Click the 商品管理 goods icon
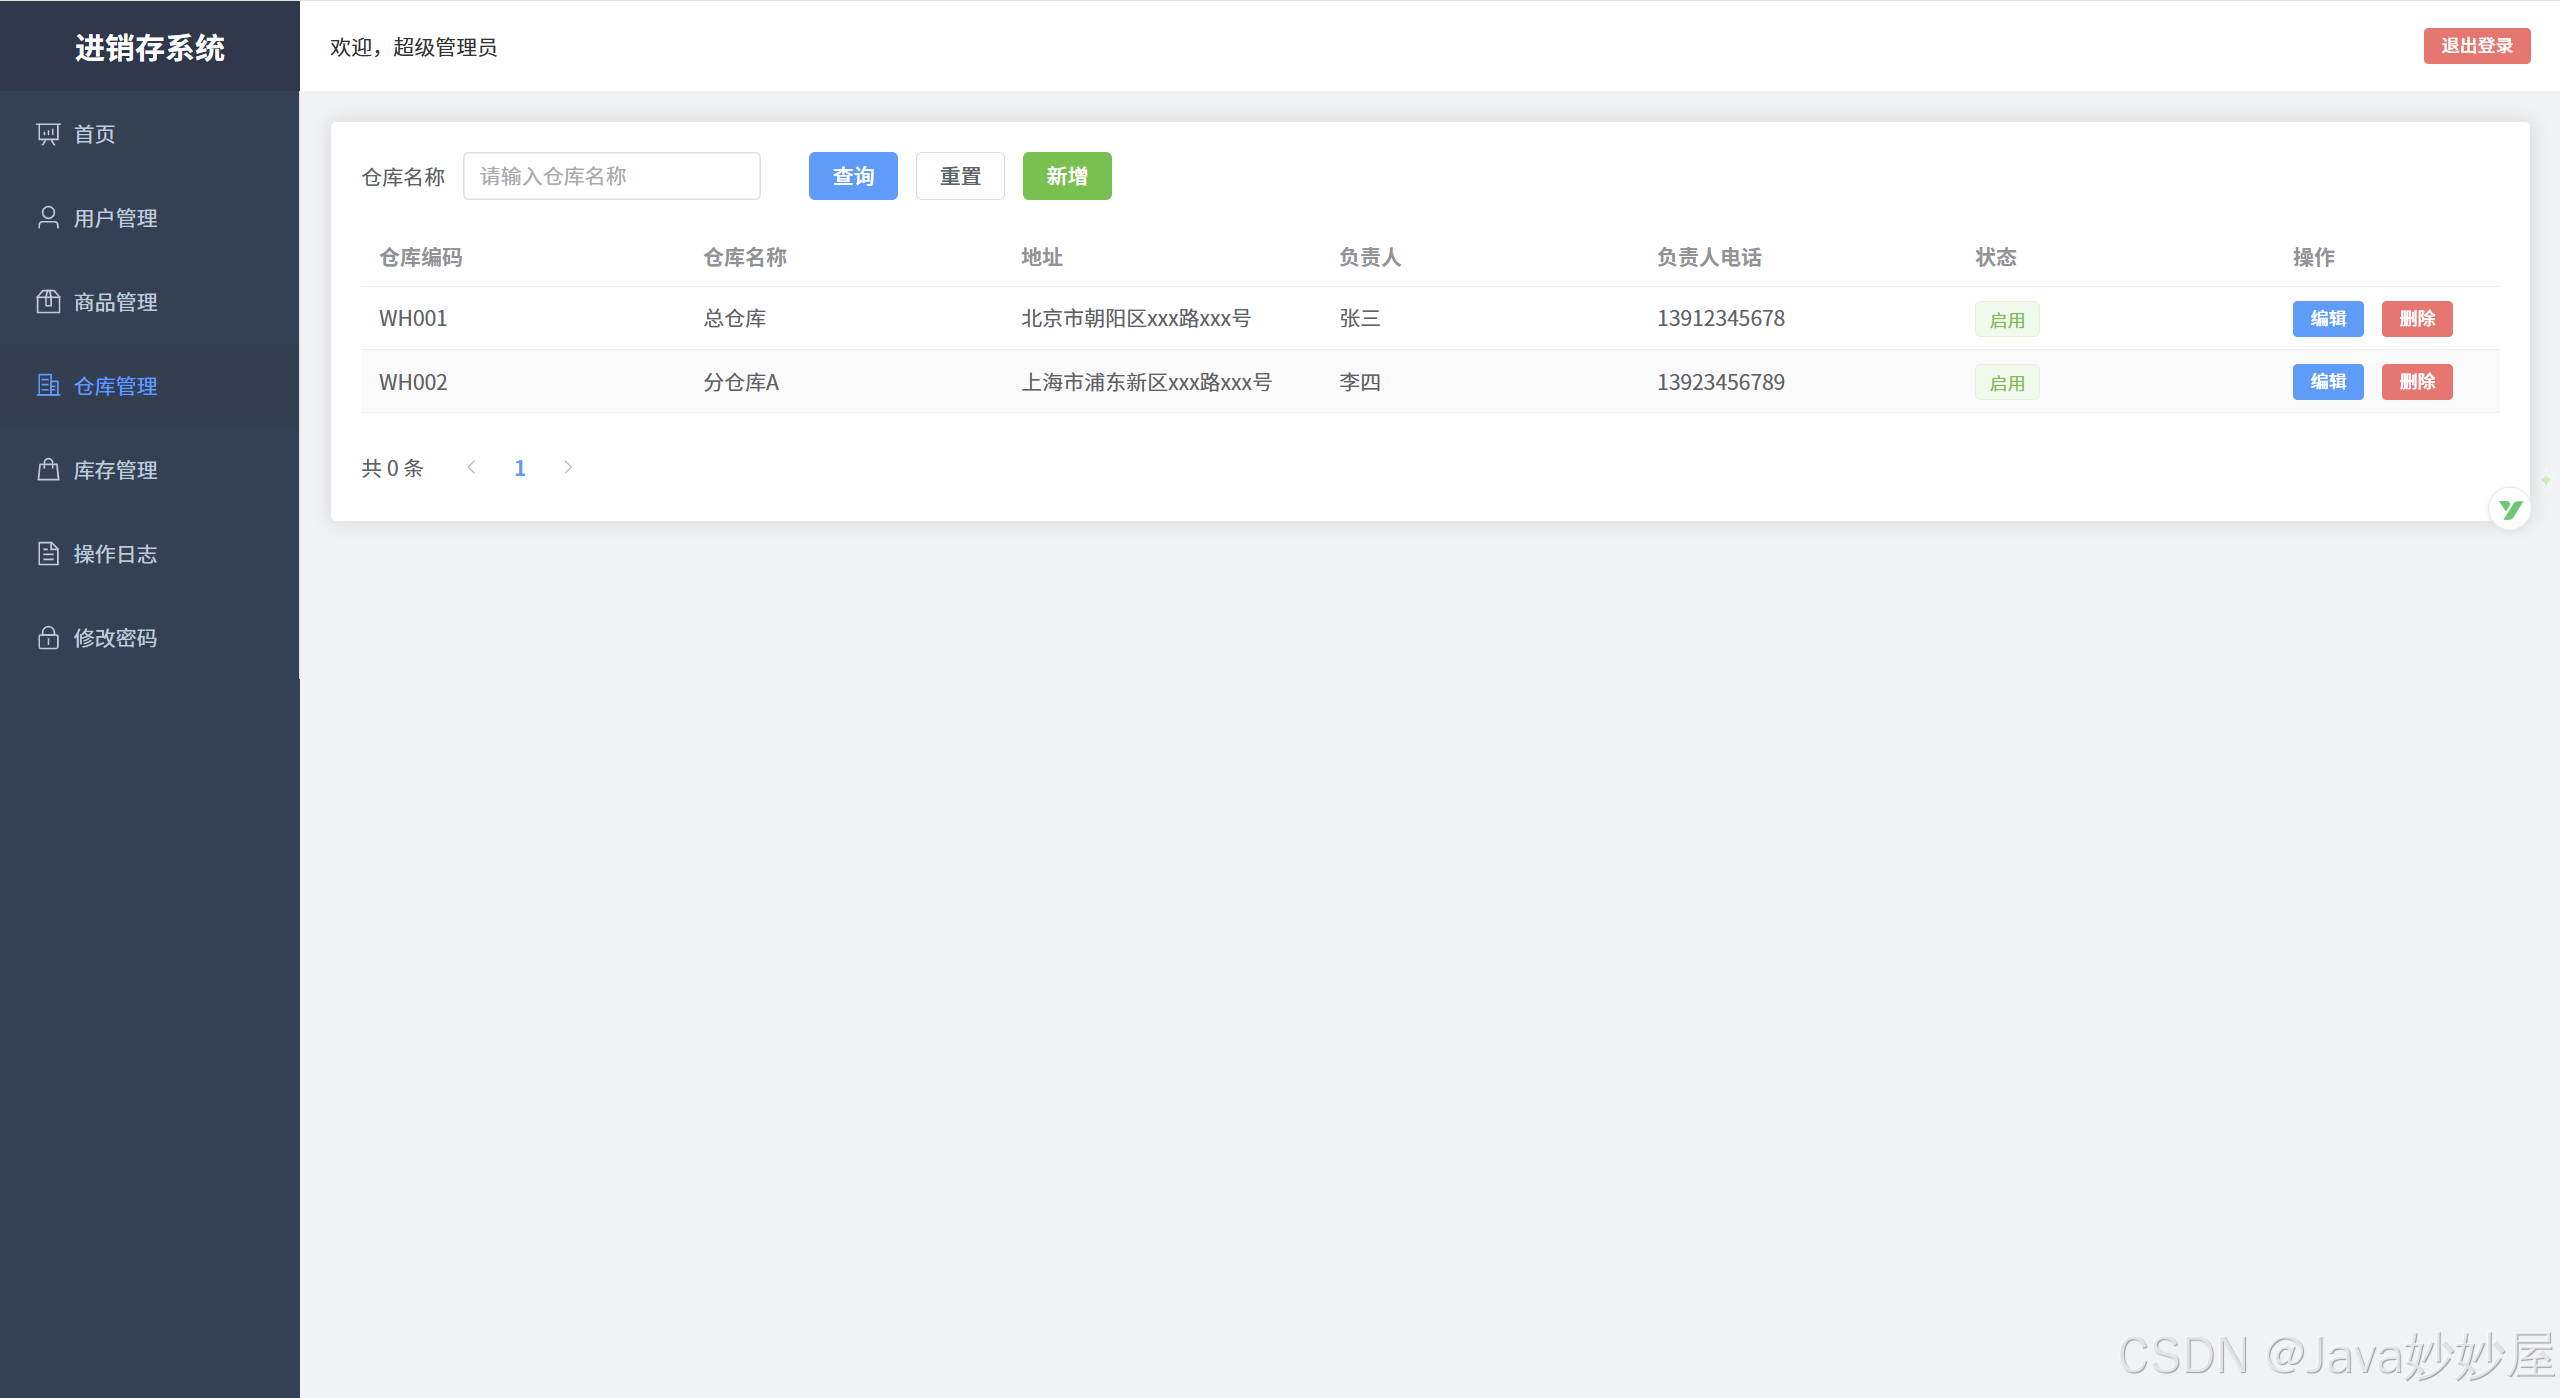Viewport: 2560px width, 1398px height. pyautogui.click(x=48, y=302)
